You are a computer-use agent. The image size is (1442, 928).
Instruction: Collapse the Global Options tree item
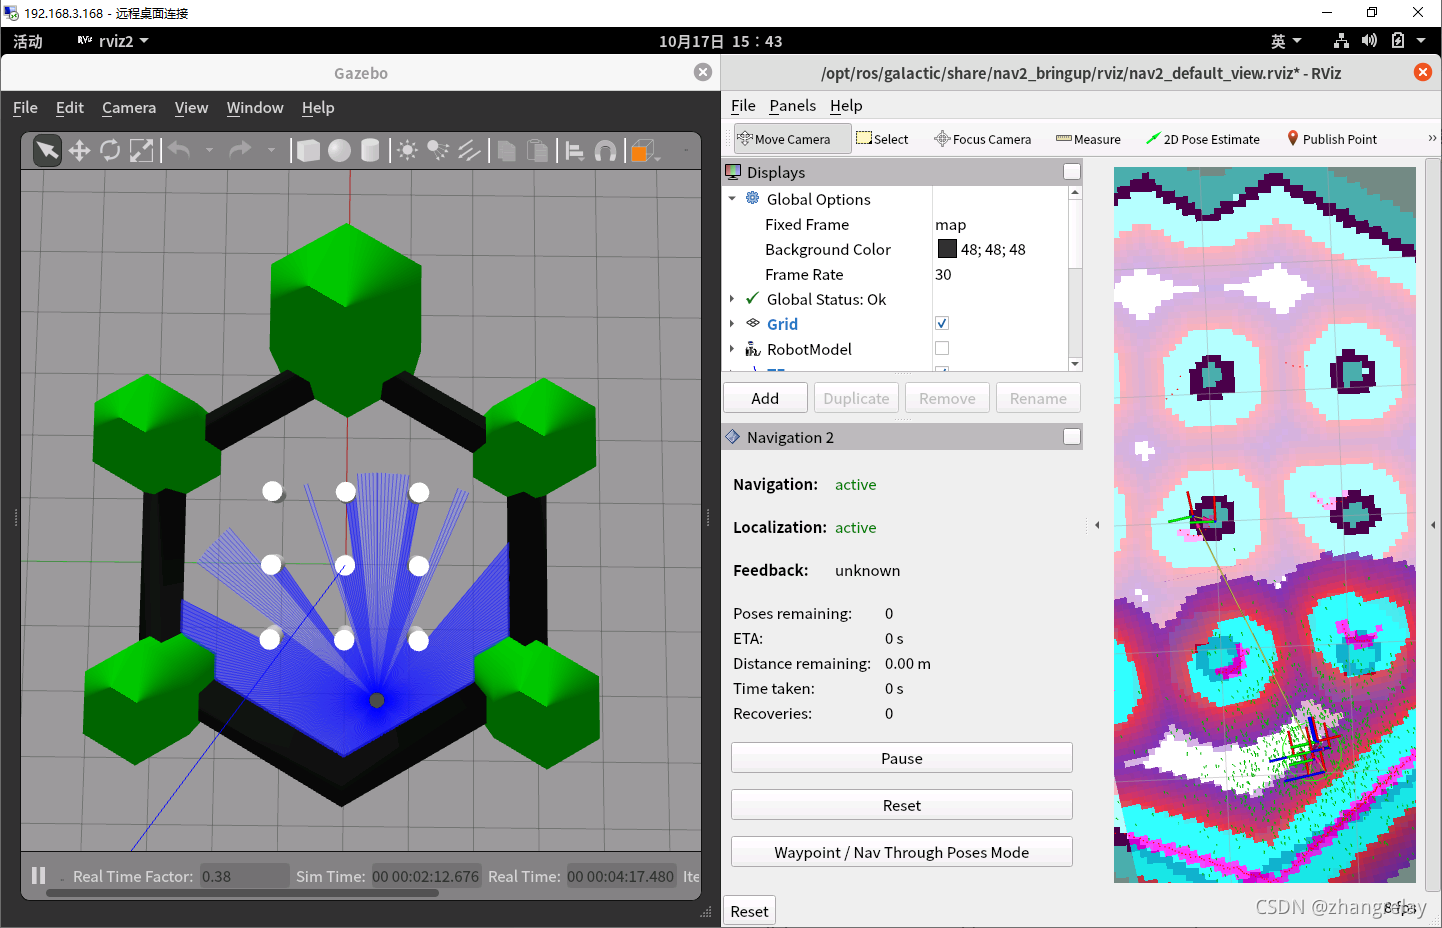732,199
